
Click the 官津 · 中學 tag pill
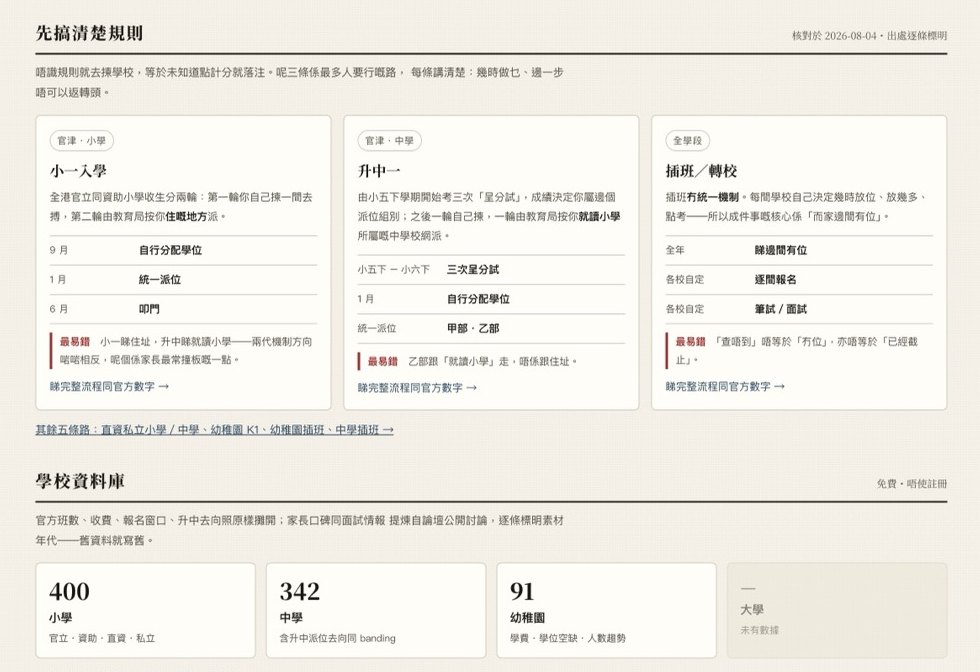click(x=389, y=141)
